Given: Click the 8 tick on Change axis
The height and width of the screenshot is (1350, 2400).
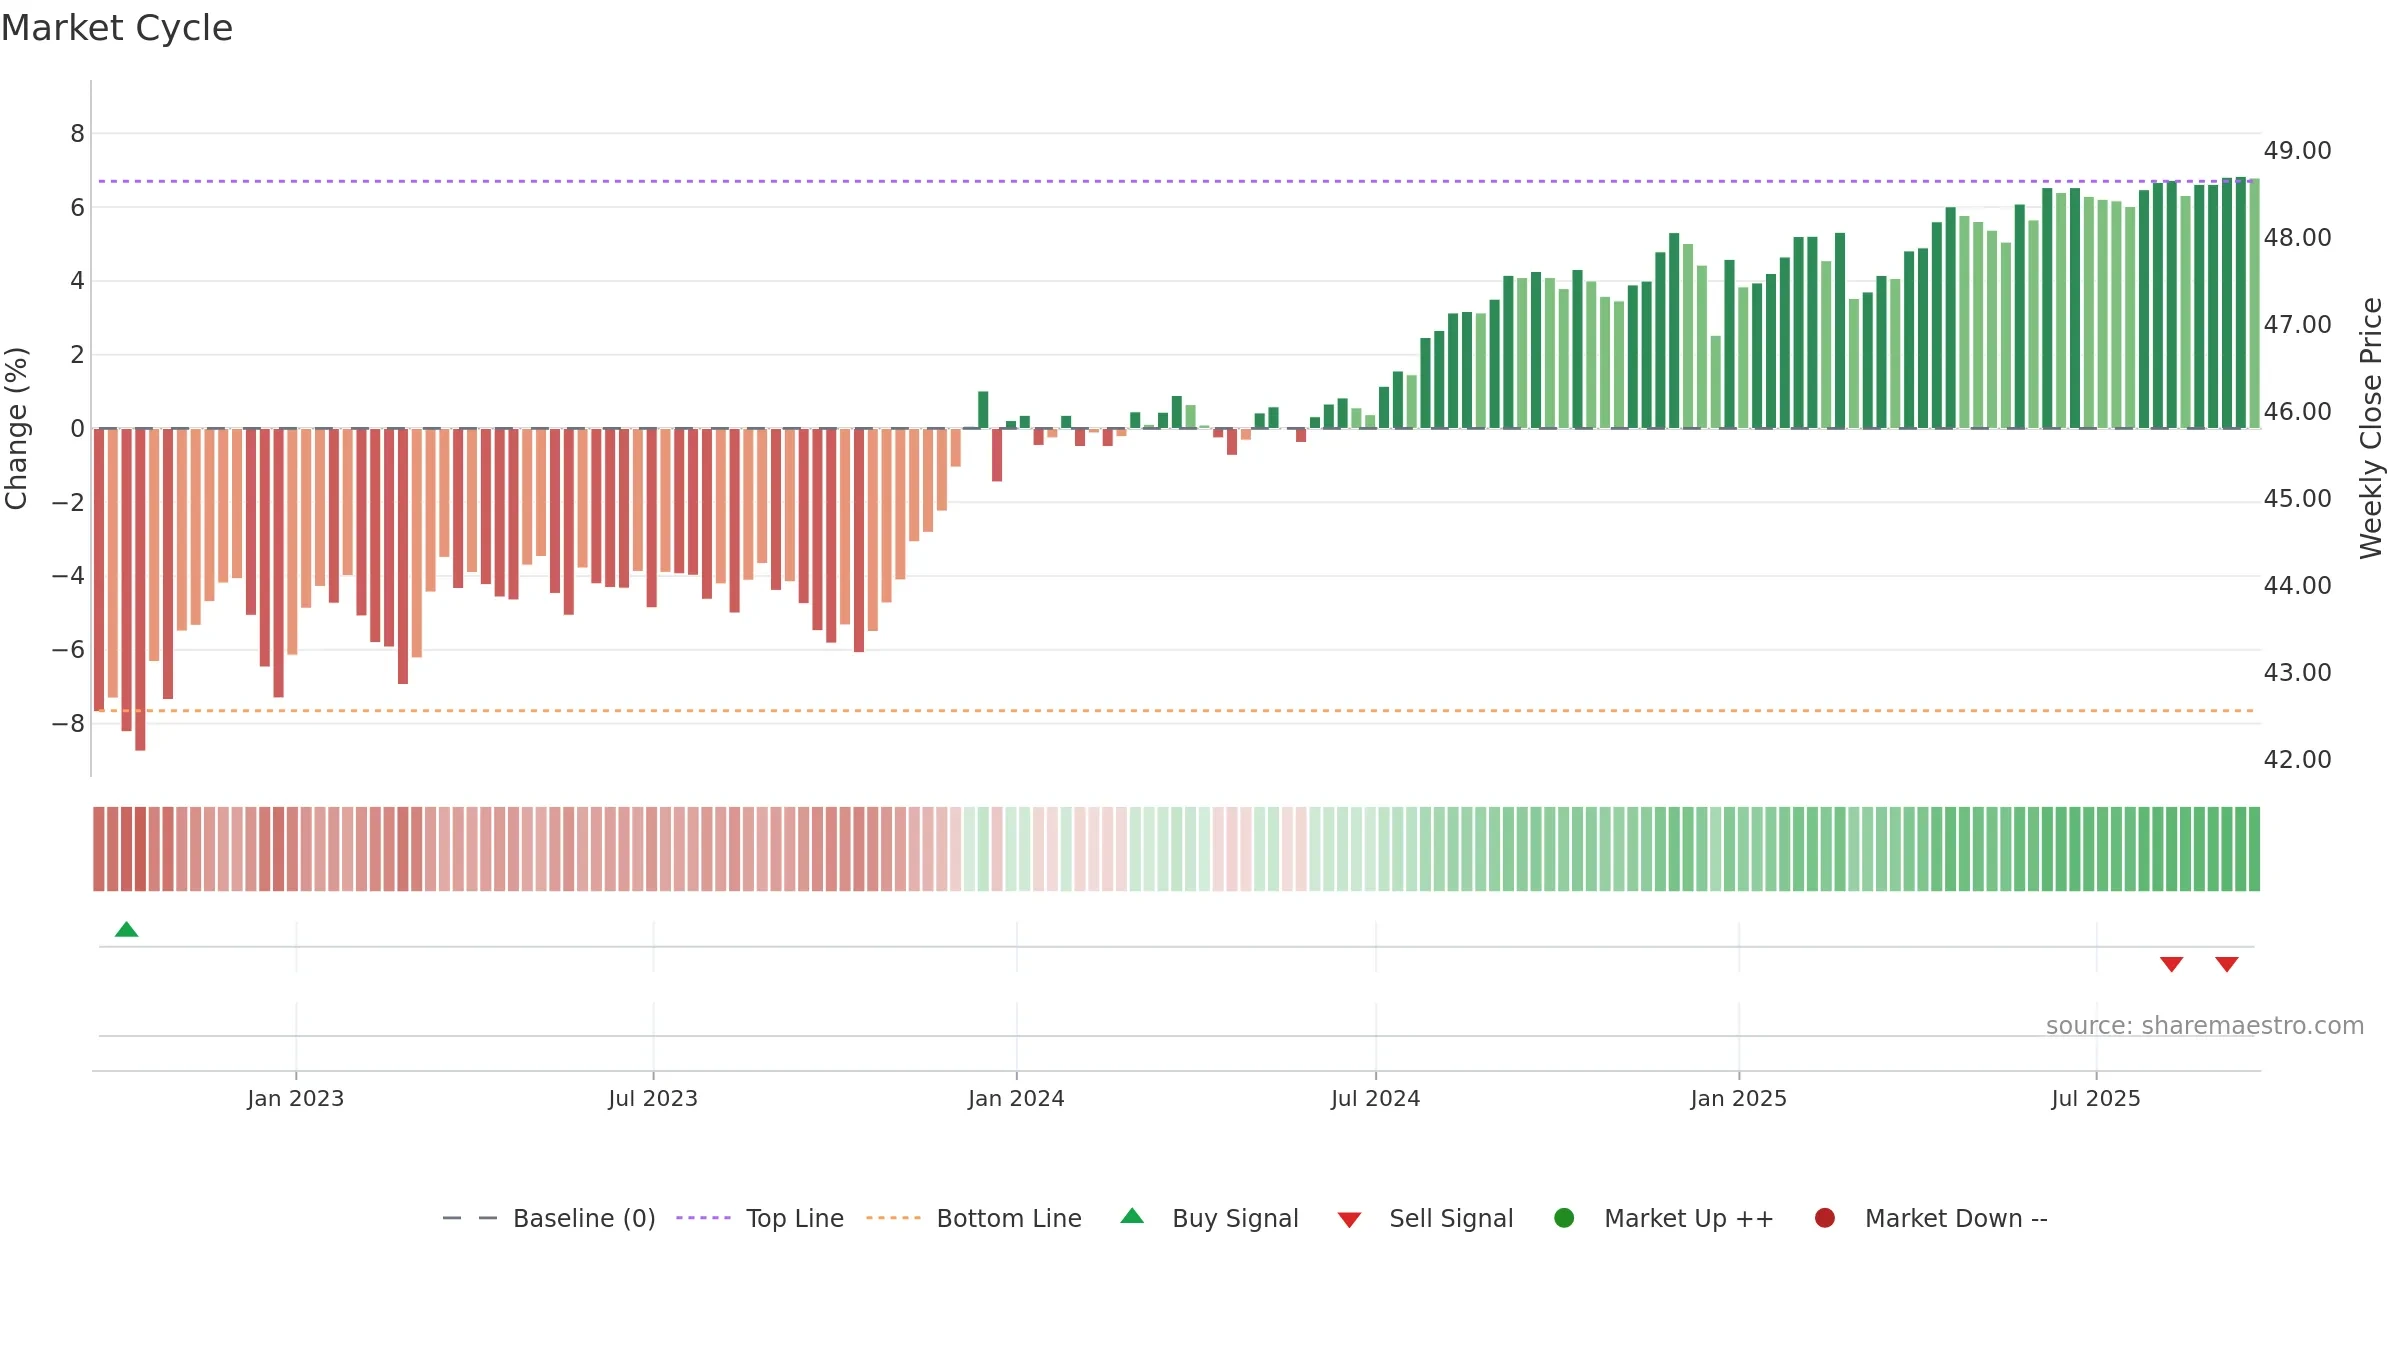Looking at the screenshot, I should (77, 134).
